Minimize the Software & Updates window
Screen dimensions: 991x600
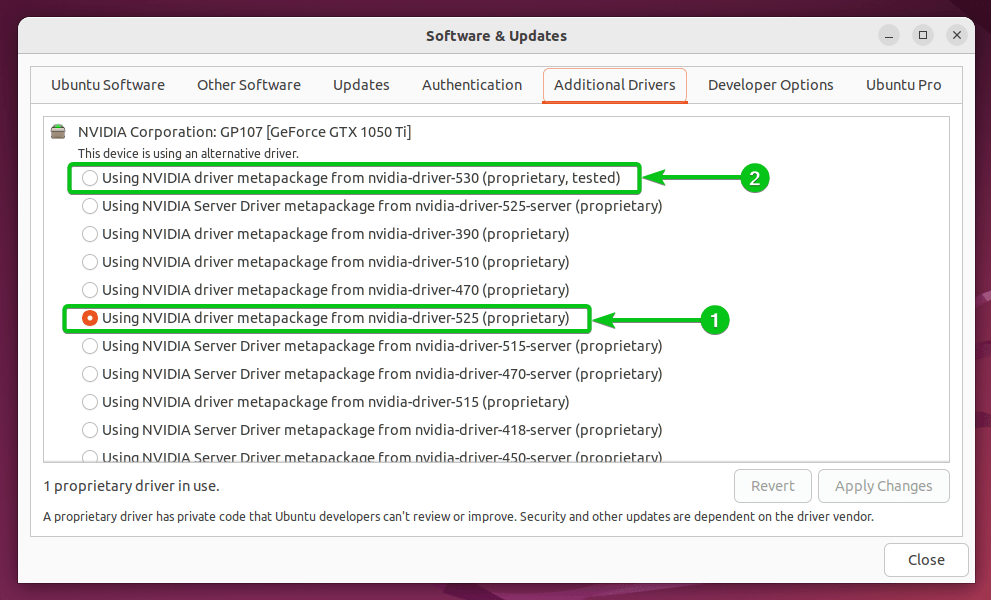click(889, 35)
